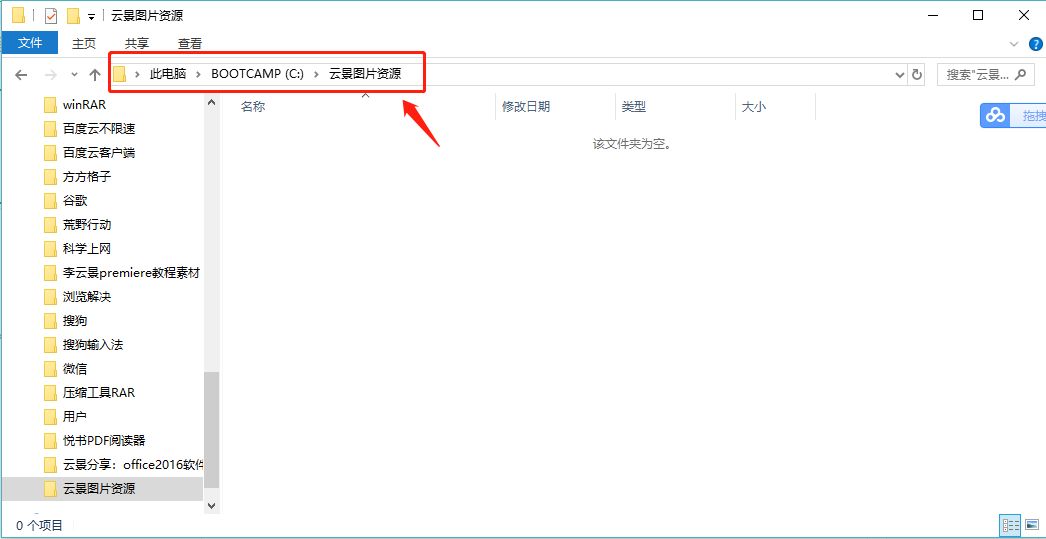This screenshot has height=539, width=1046.
Task: Click the search magnifier icon
Action: pyautogui.click(x=1020, y=75)
